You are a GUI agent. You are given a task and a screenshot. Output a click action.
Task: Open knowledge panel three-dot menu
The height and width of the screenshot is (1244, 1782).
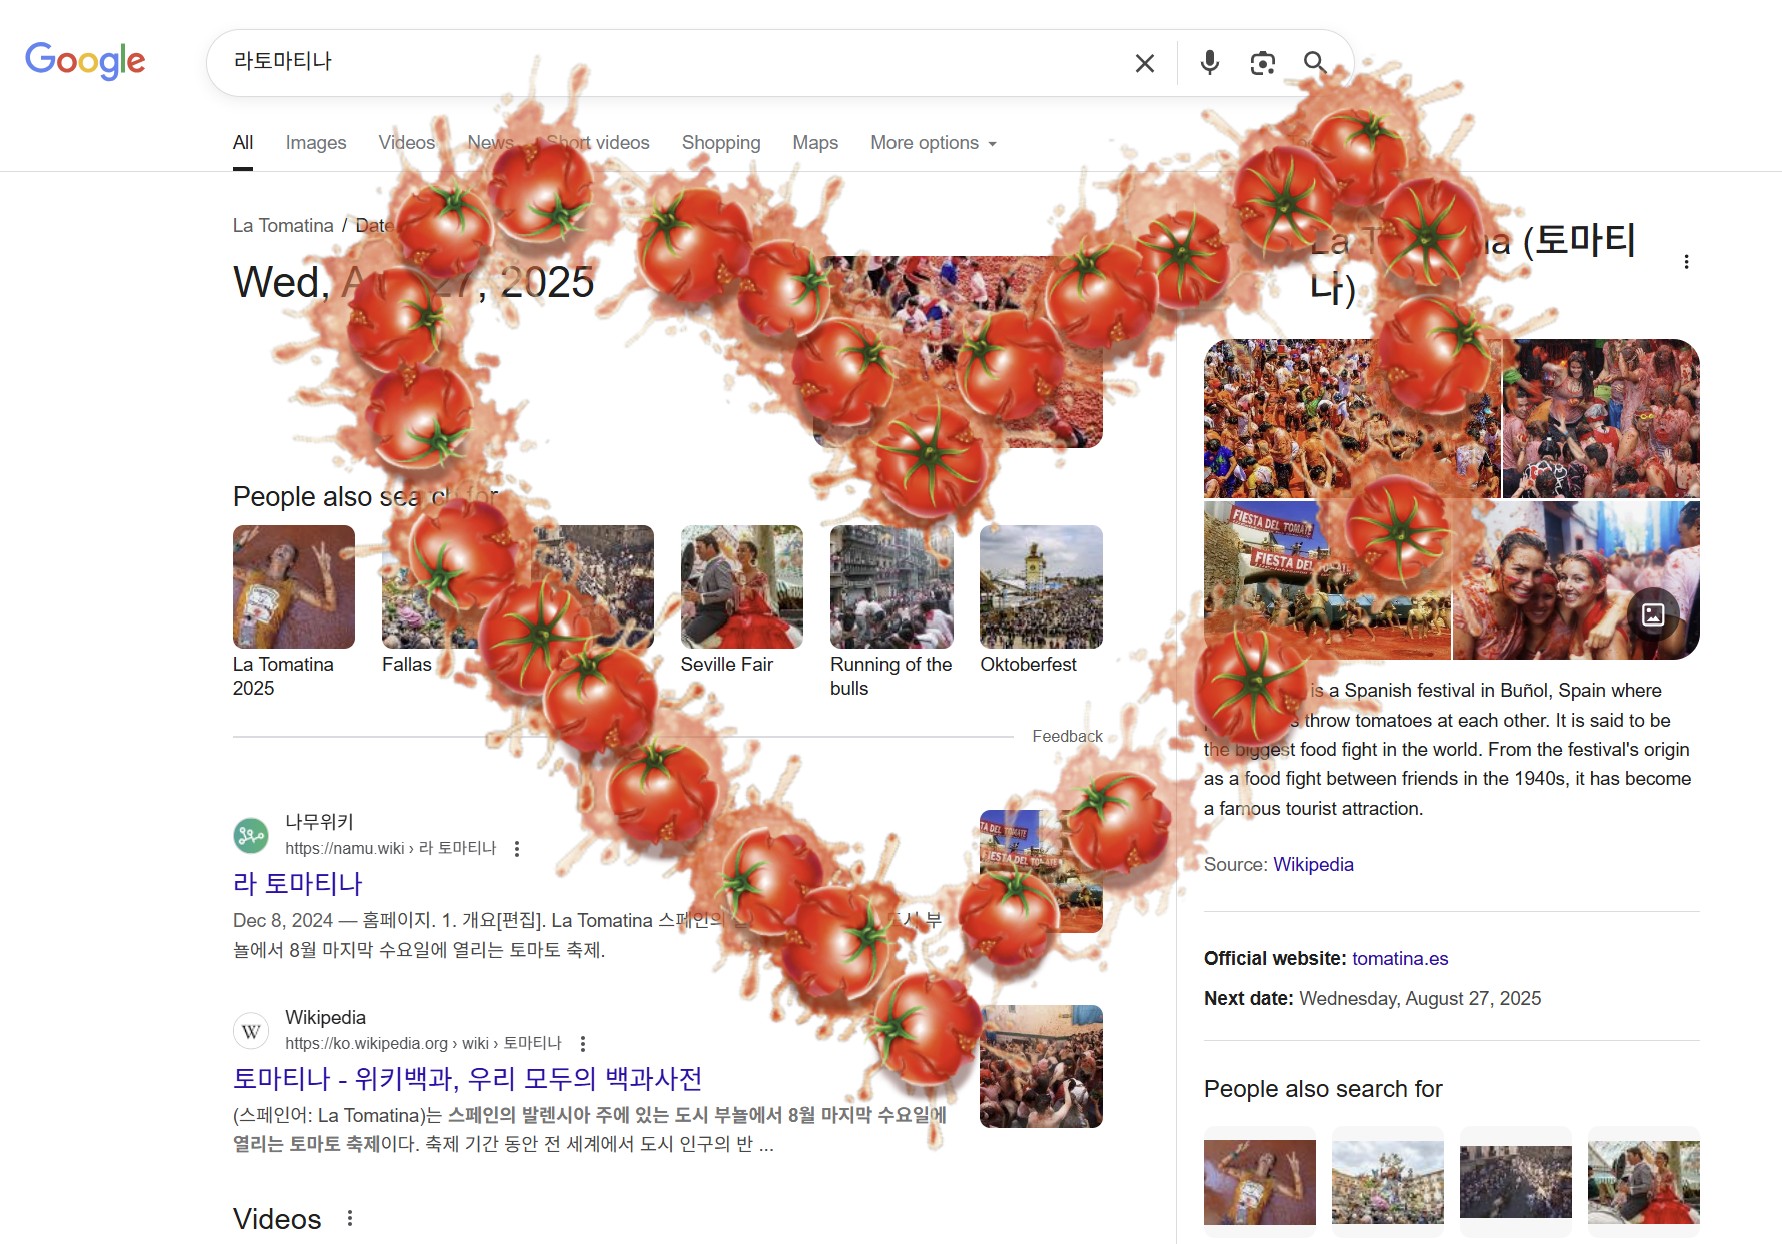(1686, 262)
